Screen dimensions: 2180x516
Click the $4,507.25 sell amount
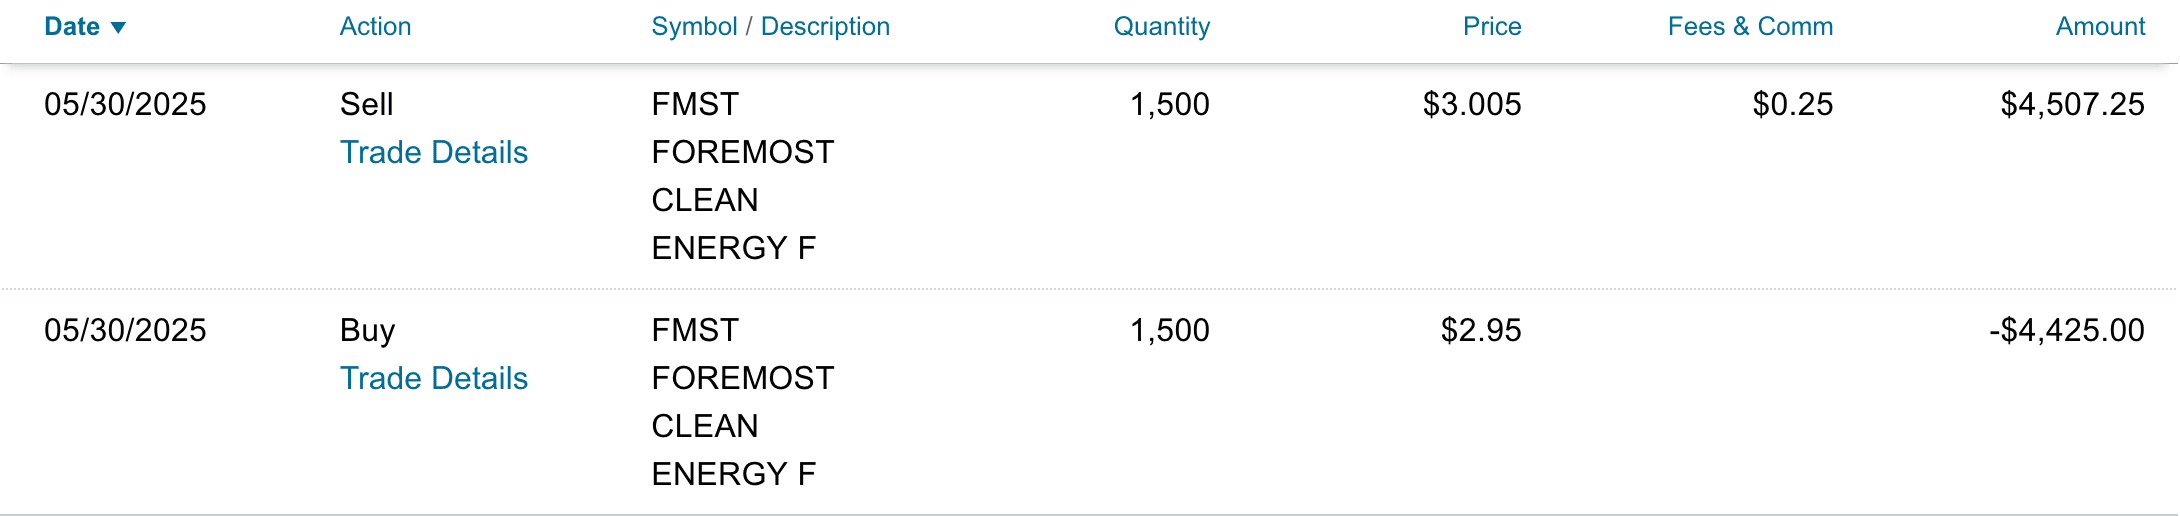coord(2072,104)
